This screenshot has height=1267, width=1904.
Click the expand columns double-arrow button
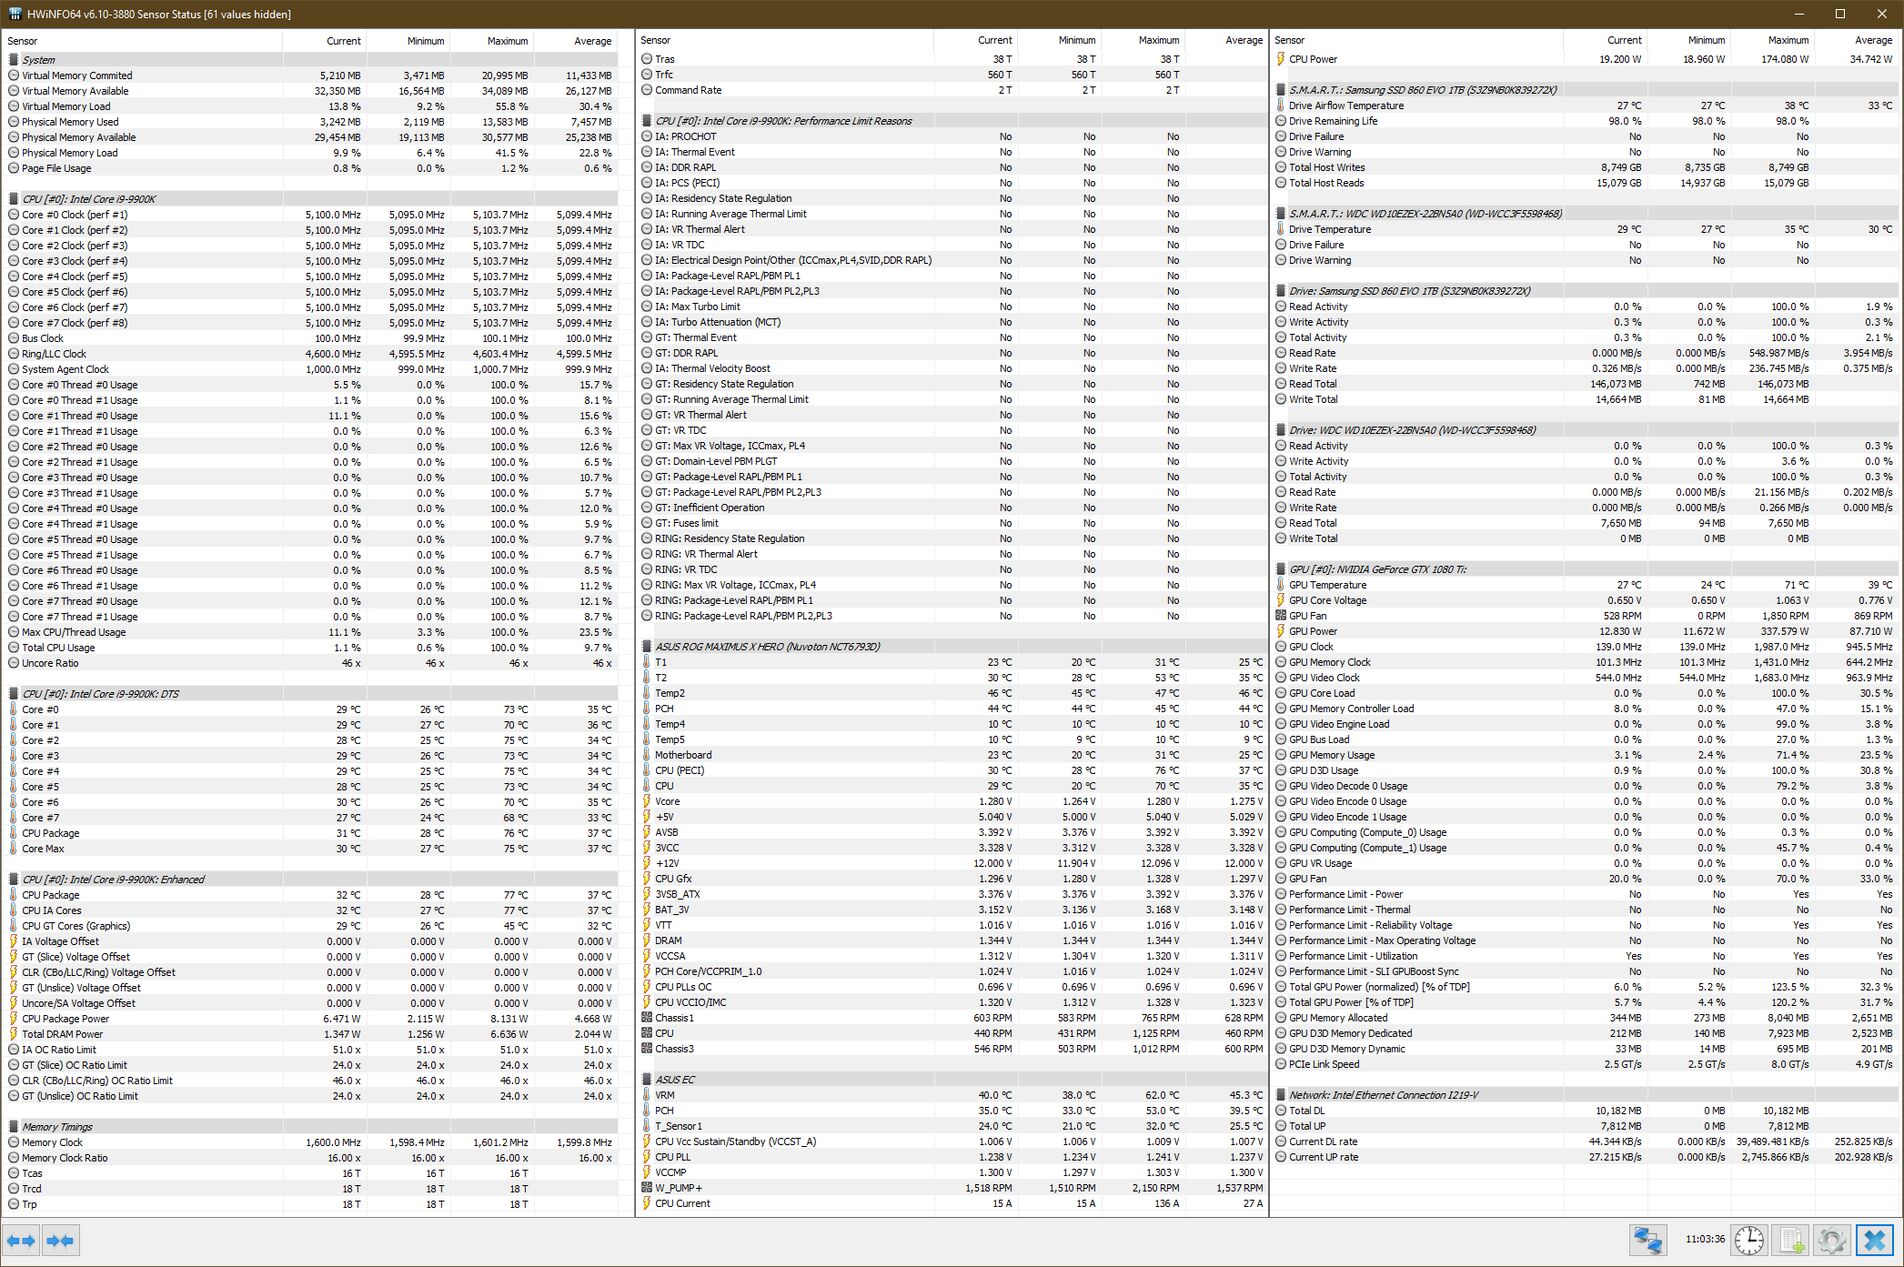coord(21,1241)
